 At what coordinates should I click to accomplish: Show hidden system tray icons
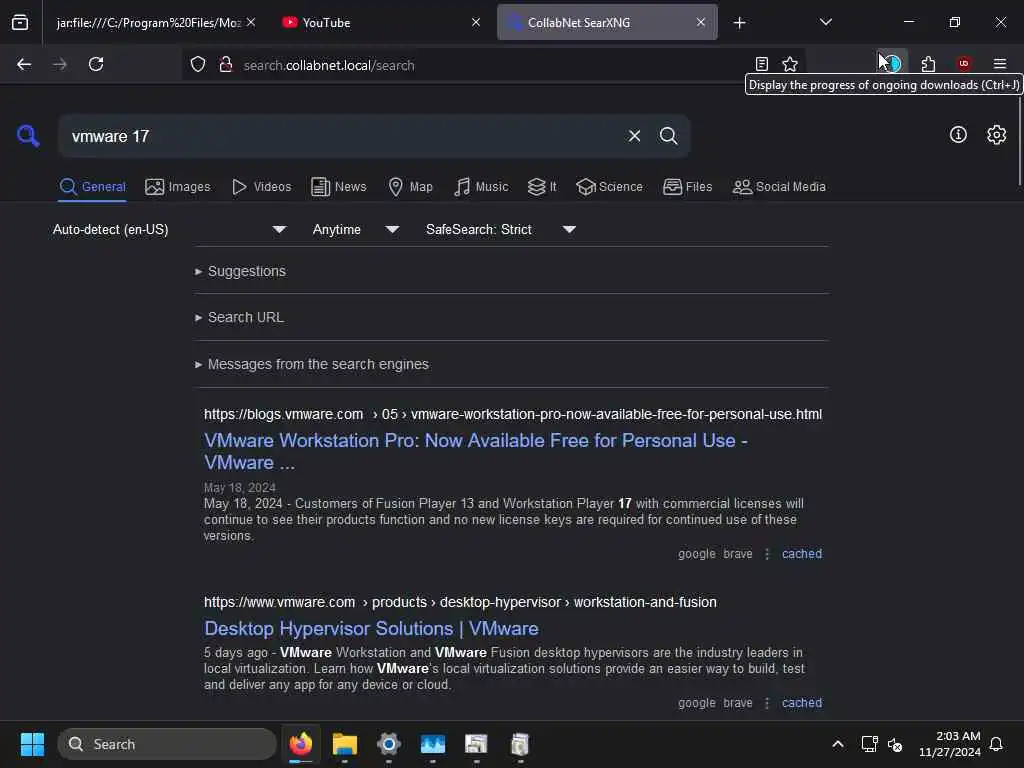click(x=838, y=744)
